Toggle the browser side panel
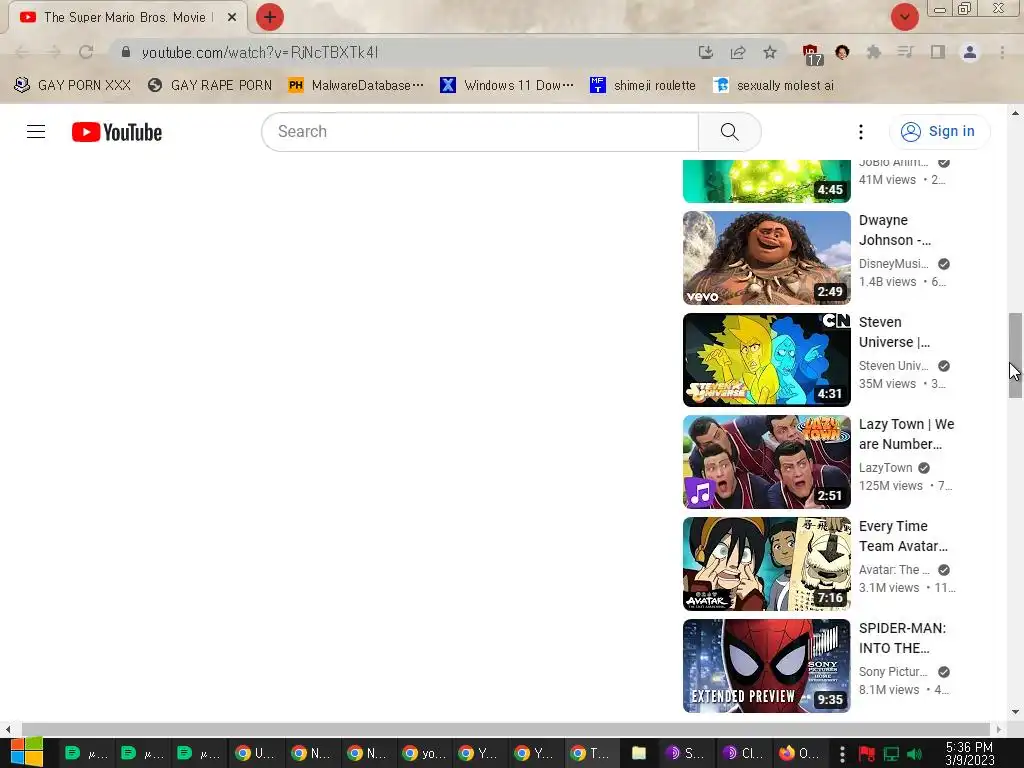Image resolution: width=1024 pixels, height=768 pixels. 938,52
